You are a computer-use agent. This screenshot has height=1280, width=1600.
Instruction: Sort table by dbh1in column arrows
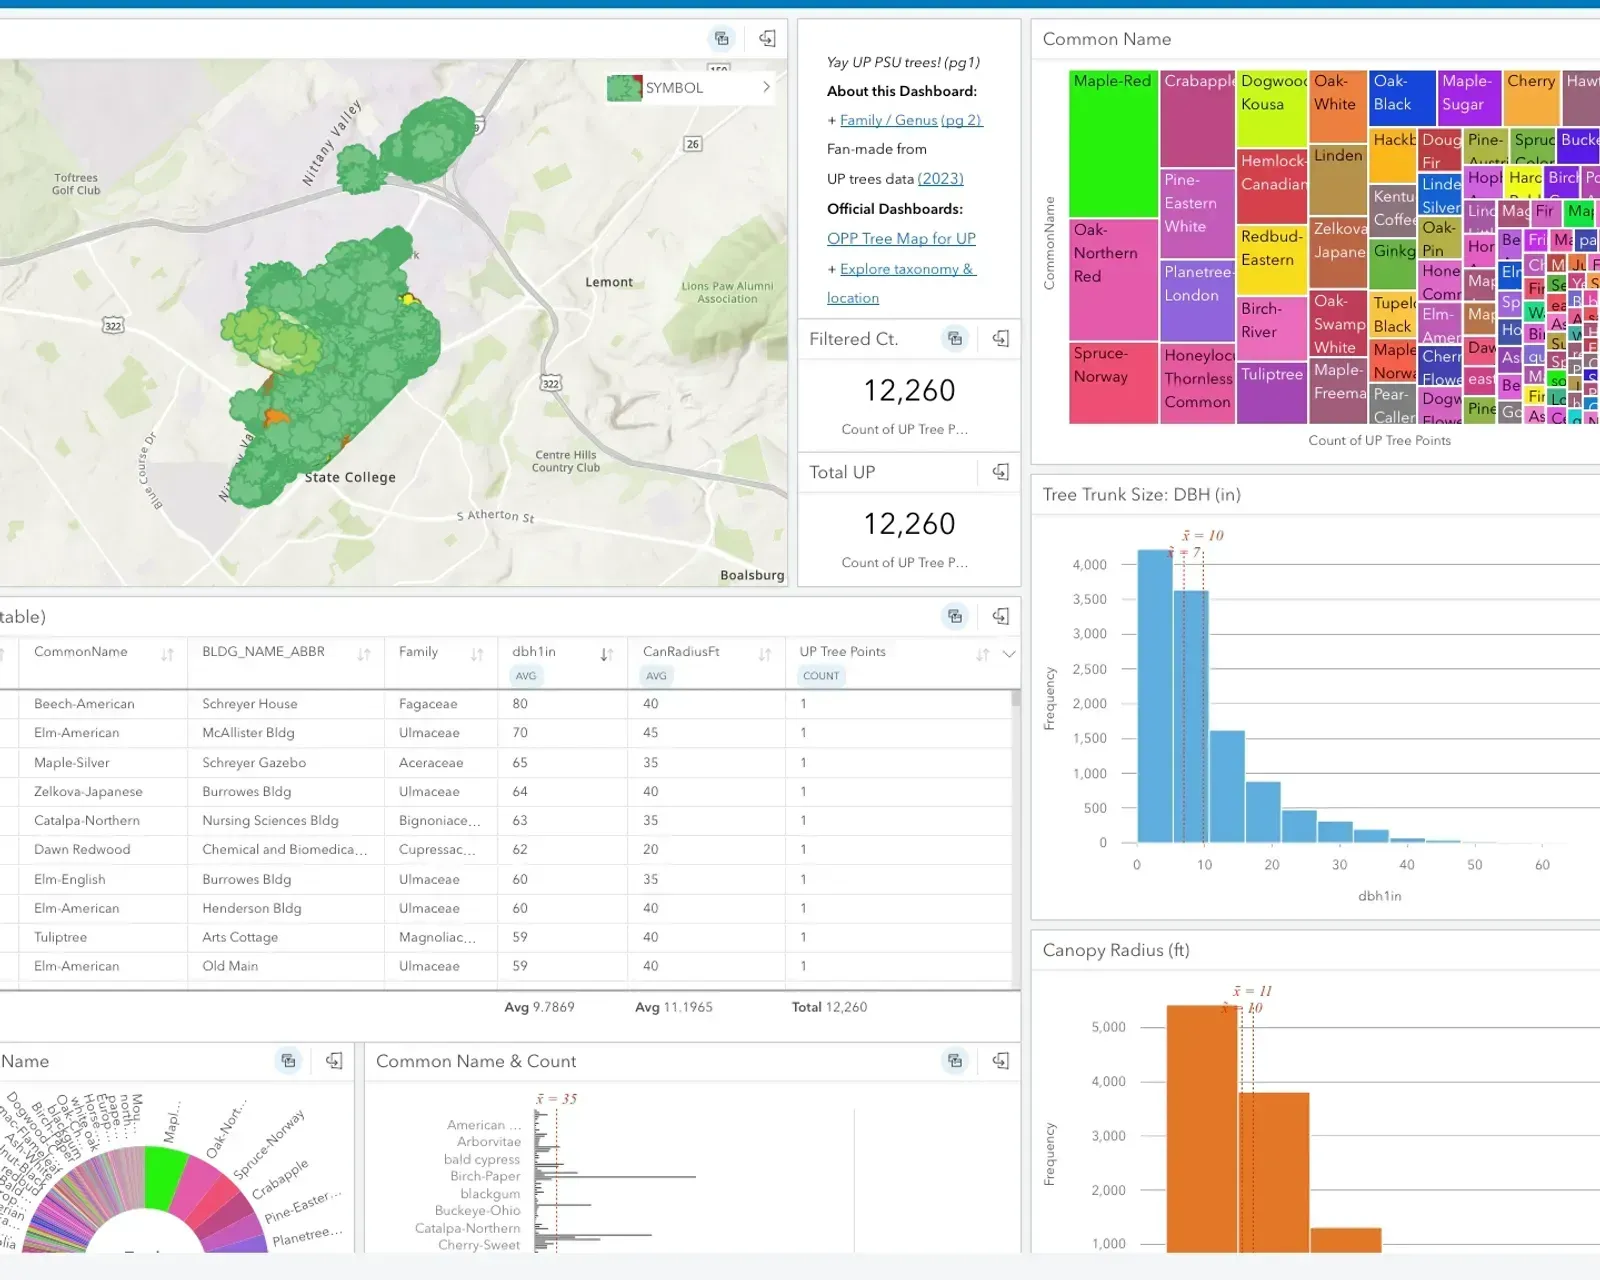pyautogui.click(x=606, y=654)
